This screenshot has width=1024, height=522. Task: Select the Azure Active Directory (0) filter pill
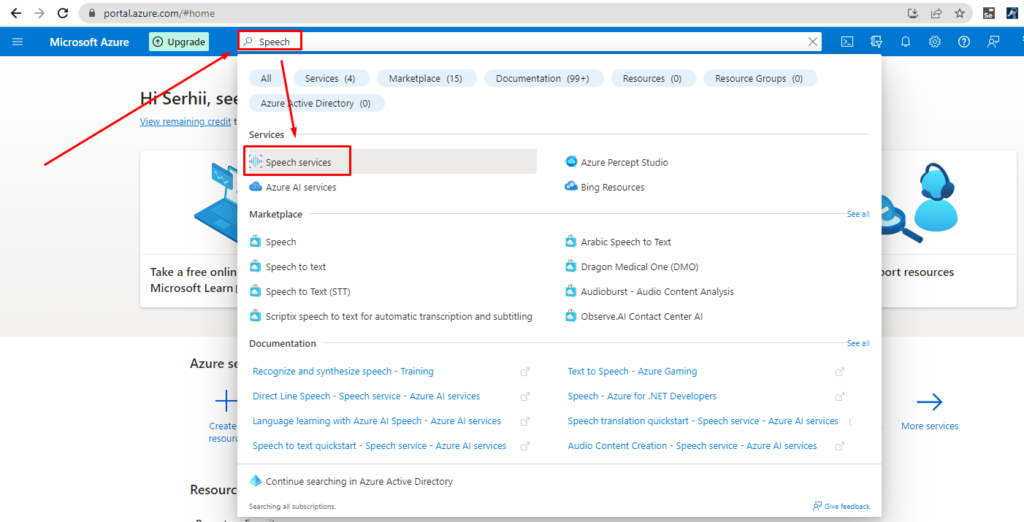[316, 103]
